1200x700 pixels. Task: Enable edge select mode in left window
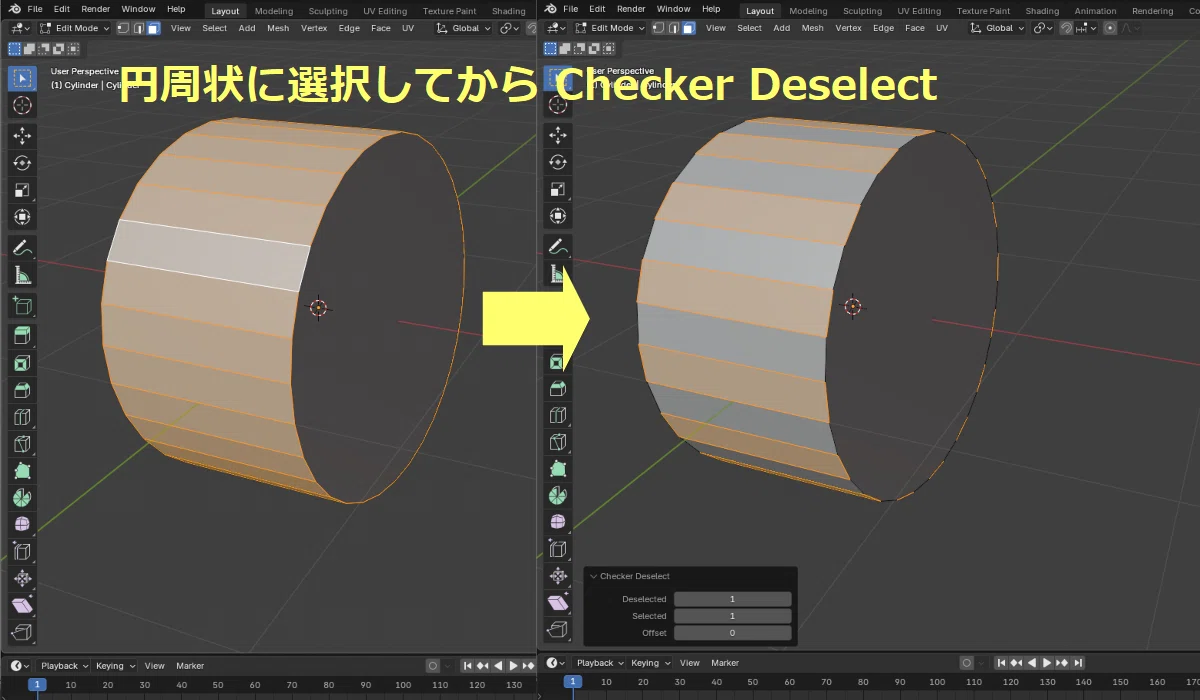coord(139,28)
